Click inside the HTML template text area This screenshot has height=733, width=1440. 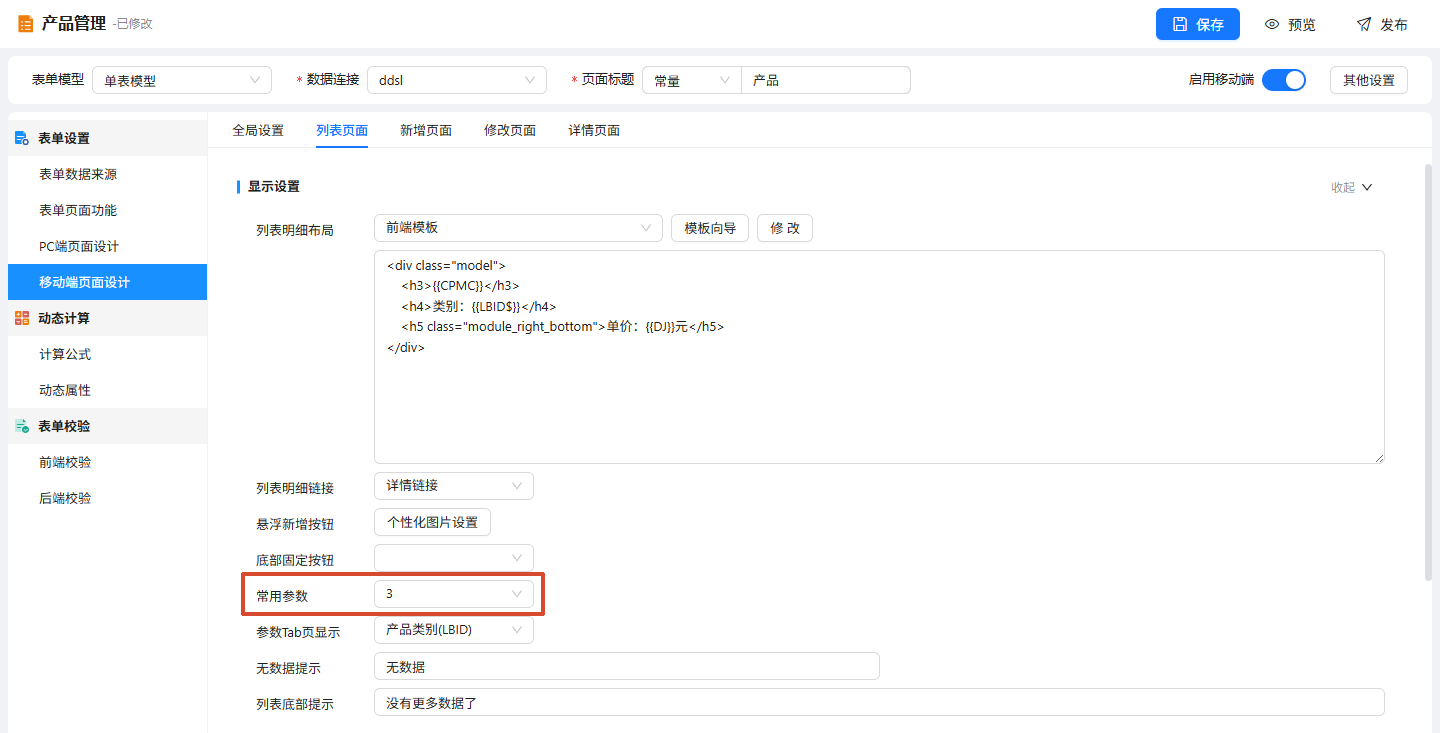tap(879, 357)
